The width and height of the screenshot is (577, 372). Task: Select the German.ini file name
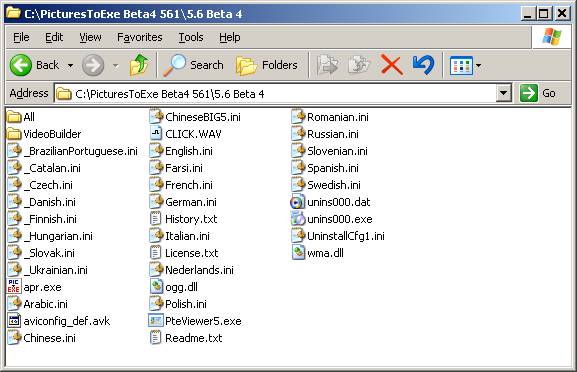pos(191,202)
